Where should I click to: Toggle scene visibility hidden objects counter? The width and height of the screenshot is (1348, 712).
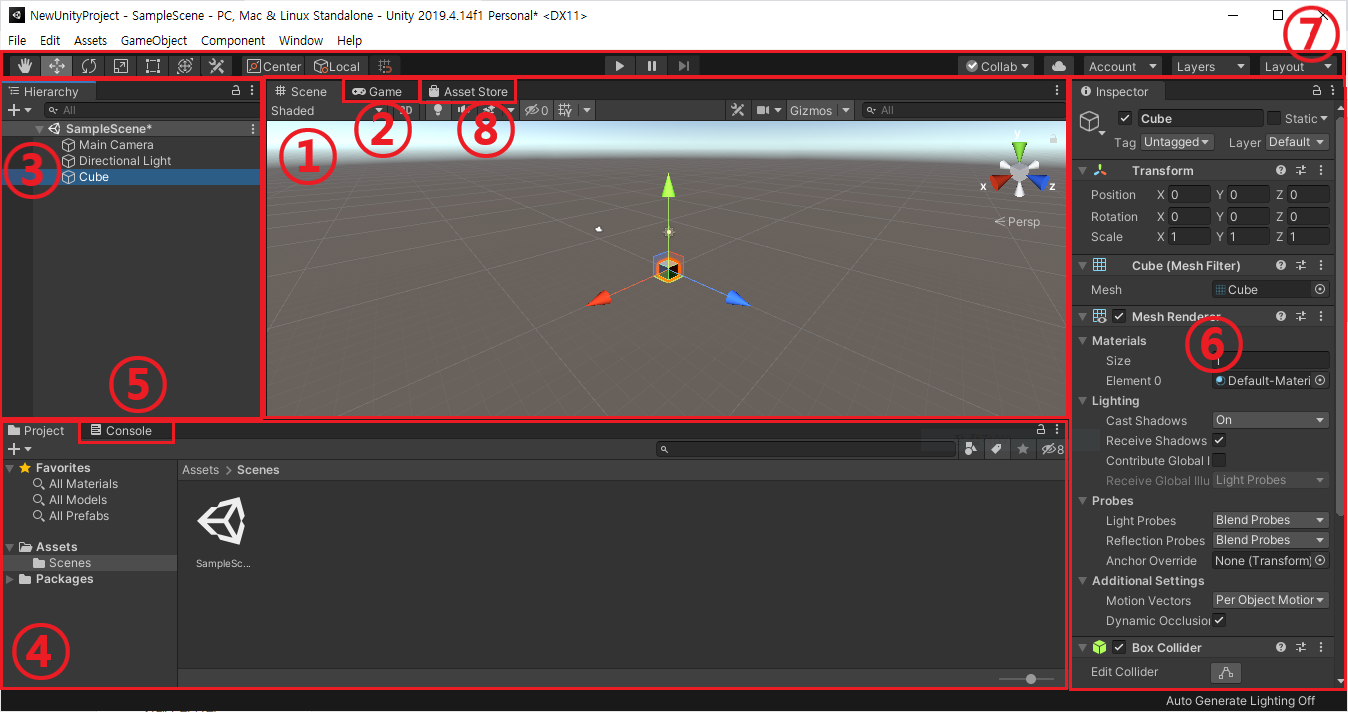pyautogui.click(x=537, y=110)
